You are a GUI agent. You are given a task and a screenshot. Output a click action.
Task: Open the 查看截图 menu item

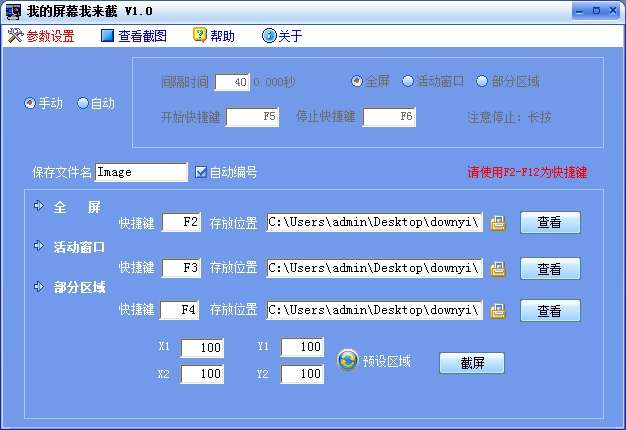pos(134,36)
